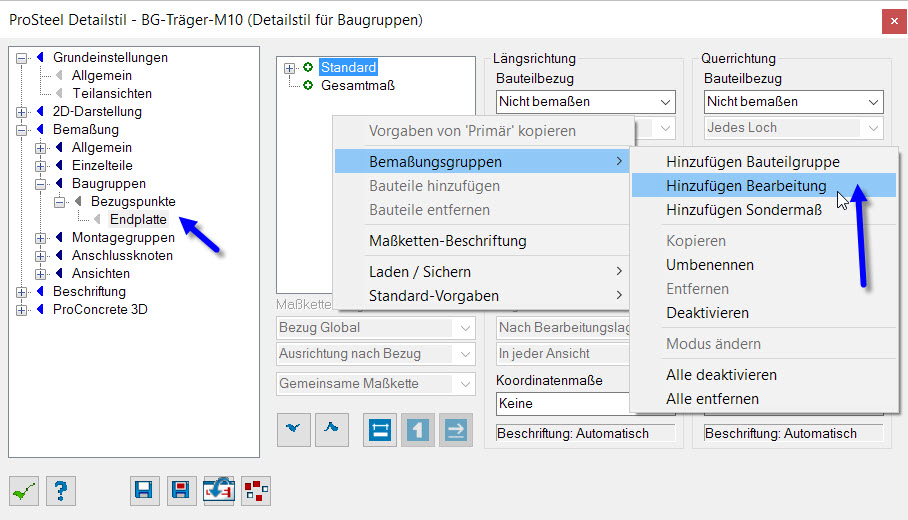This screenshot has height=520, width=908.
Task: Select the Standard dimension group
Action: [x=349, y=67]
